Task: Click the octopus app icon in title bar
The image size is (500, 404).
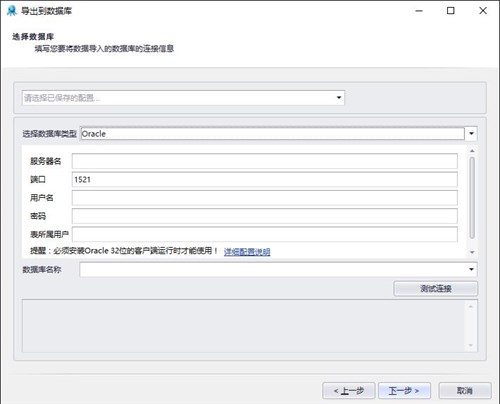Action: tap(12, 11)
